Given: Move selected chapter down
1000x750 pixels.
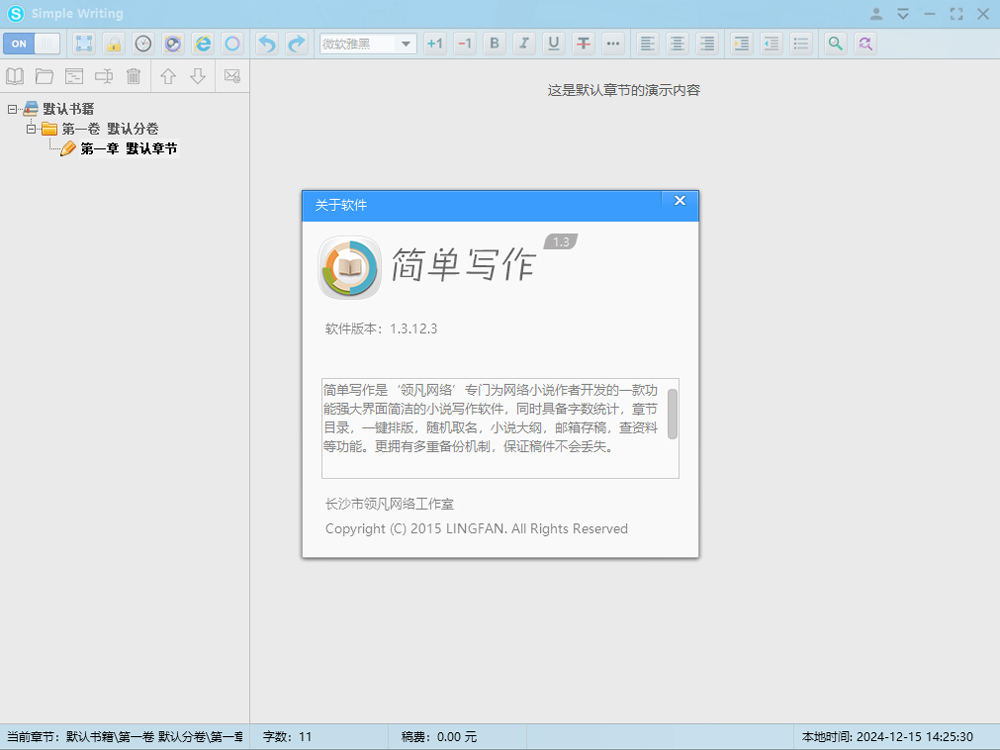Looking at the screenshot, I should [198, 77].
